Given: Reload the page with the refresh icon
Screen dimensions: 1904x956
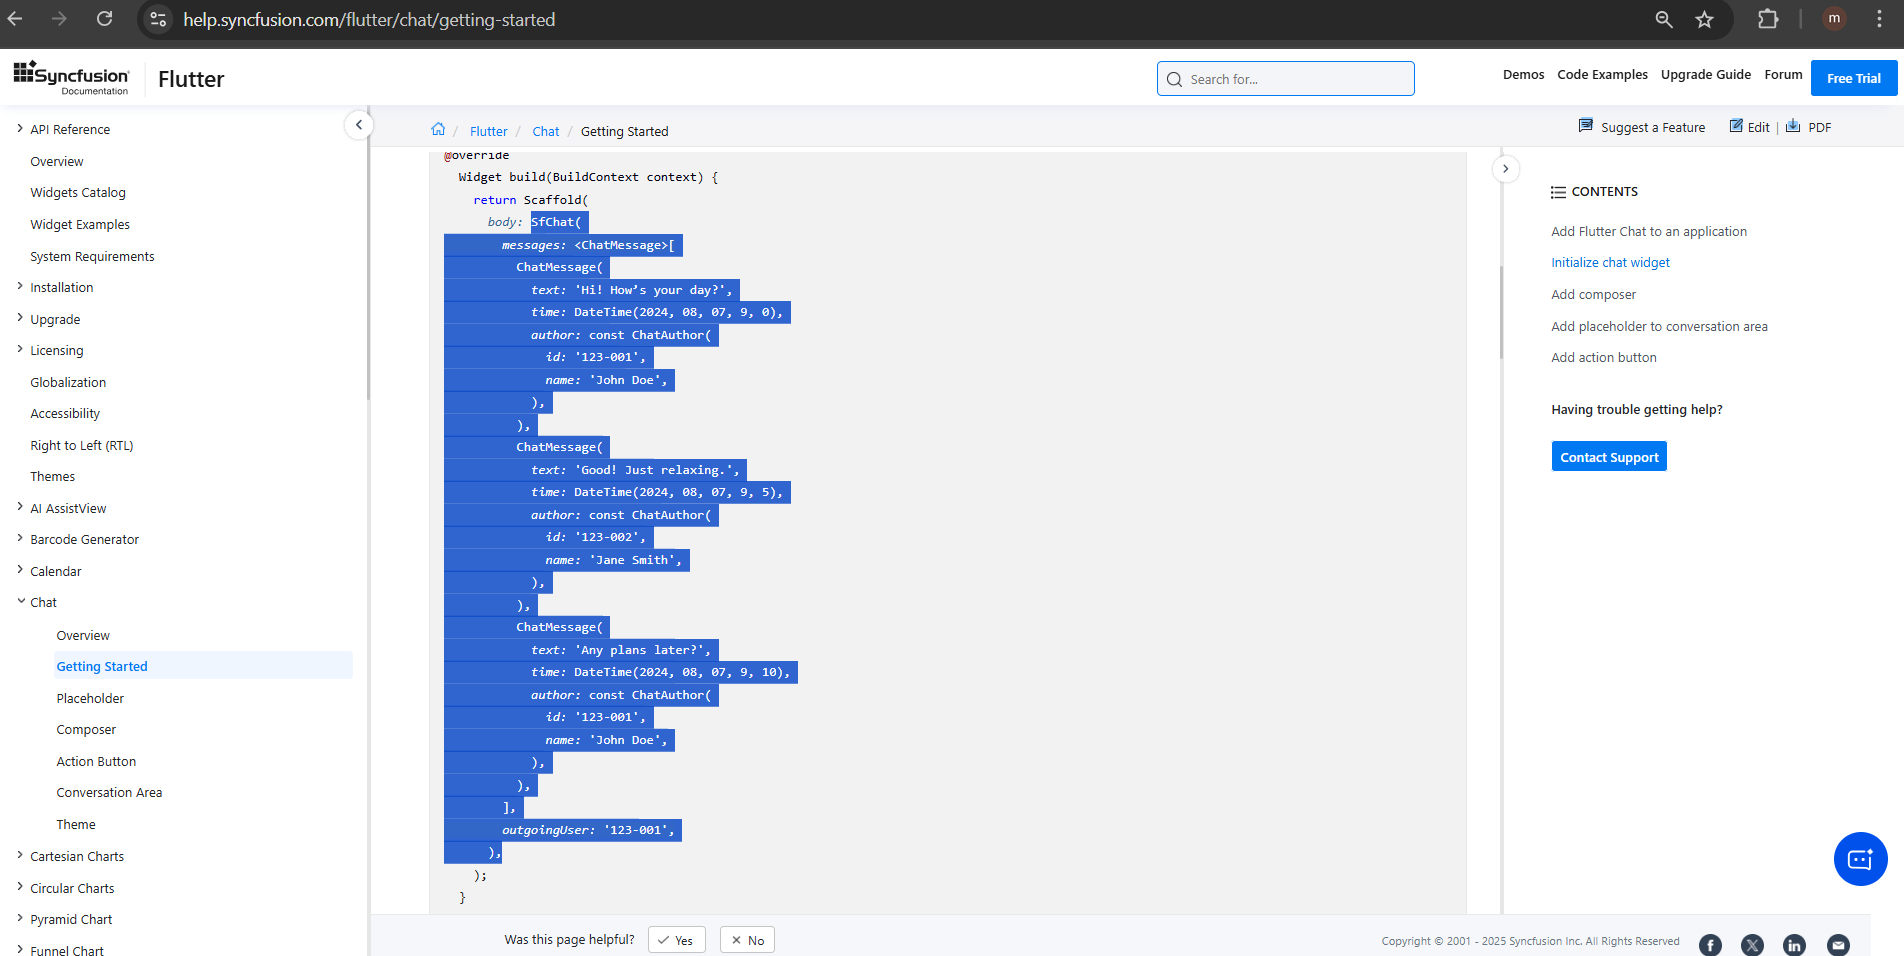Looking at the screenshot, I should pos(103,19).
